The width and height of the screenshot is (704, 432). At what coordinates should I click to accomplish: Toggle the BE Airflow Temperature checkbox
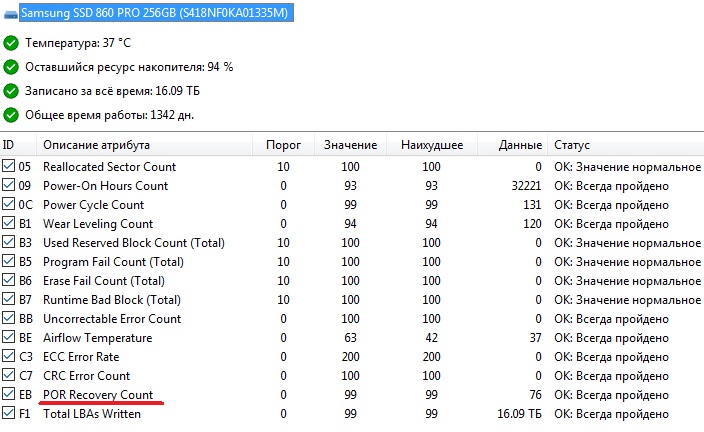[x=8, y=337]
